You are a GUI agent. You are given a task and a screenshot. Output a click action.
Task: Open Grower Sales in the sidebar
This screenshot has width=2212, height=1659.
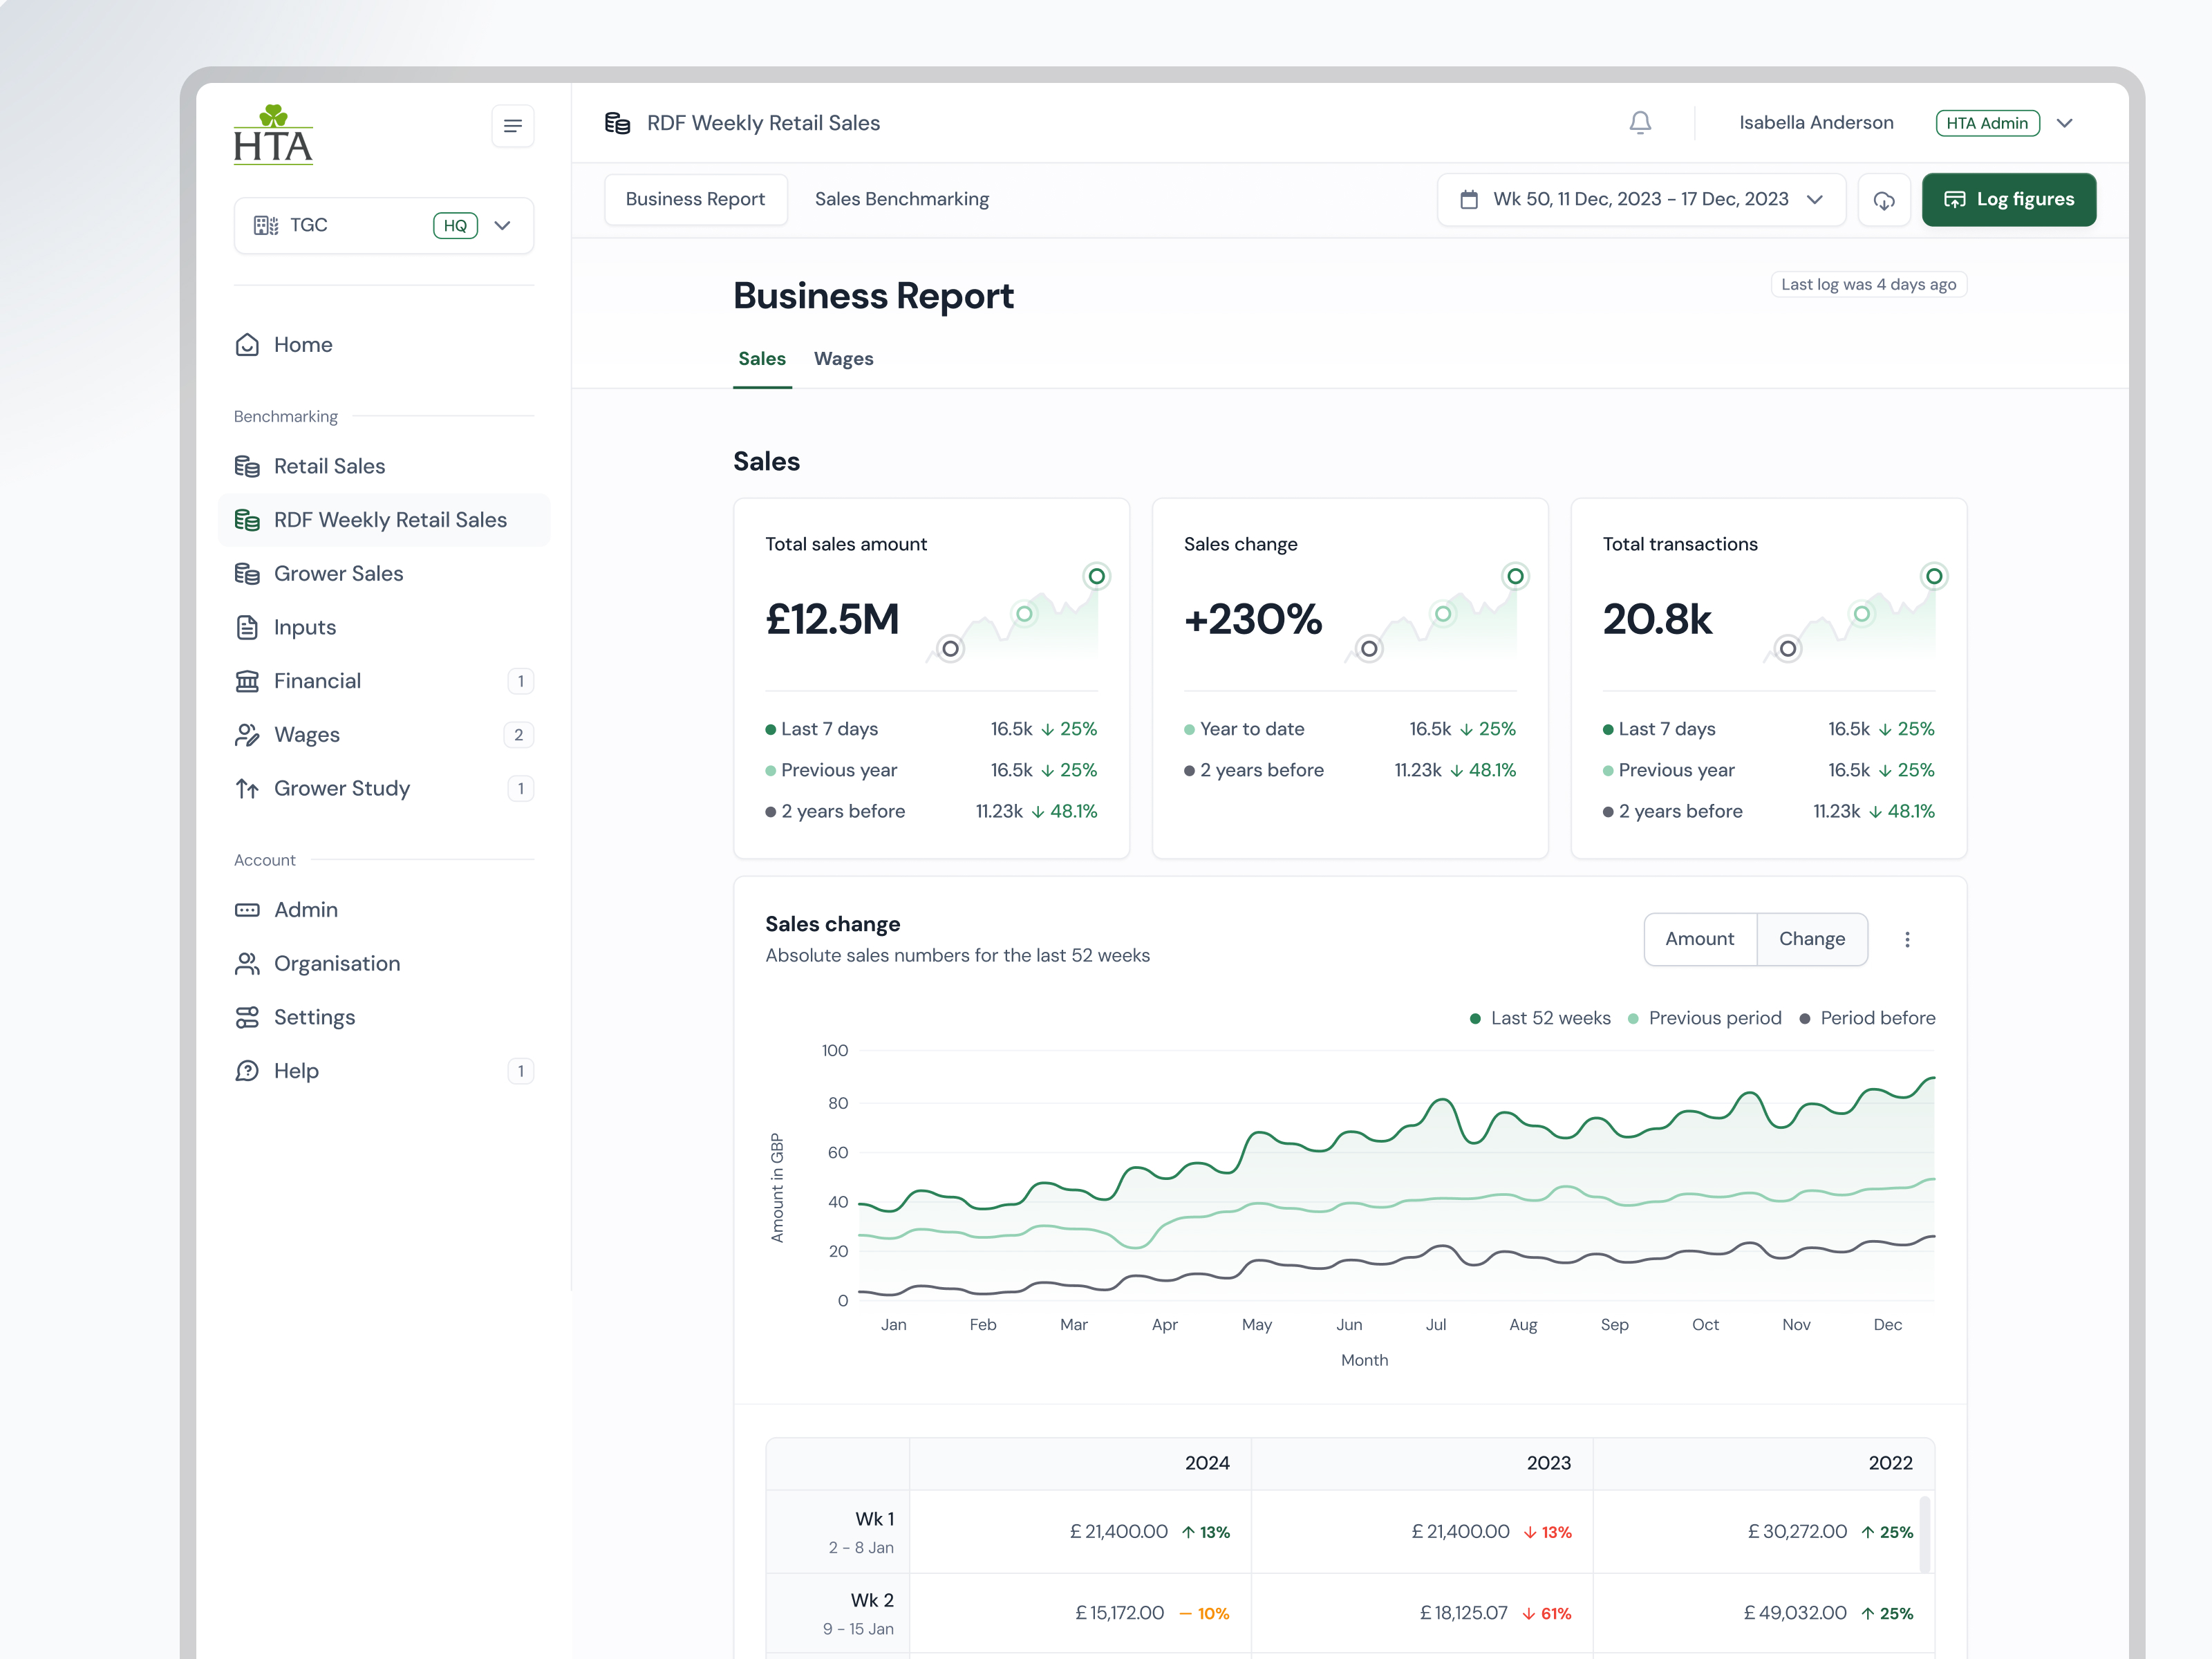[x=338, y=574]
